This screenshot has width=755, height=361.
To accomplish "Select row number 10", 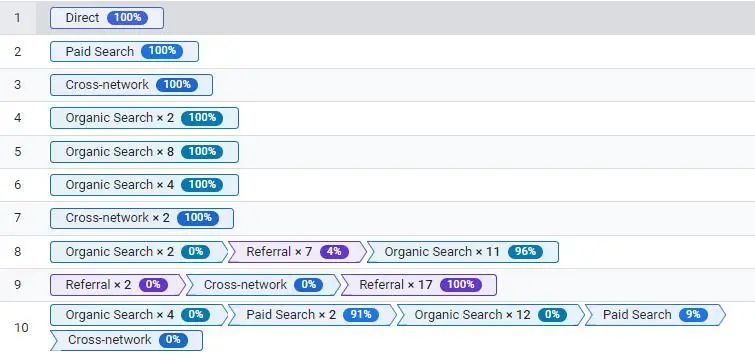I will (x=21, y=328).
